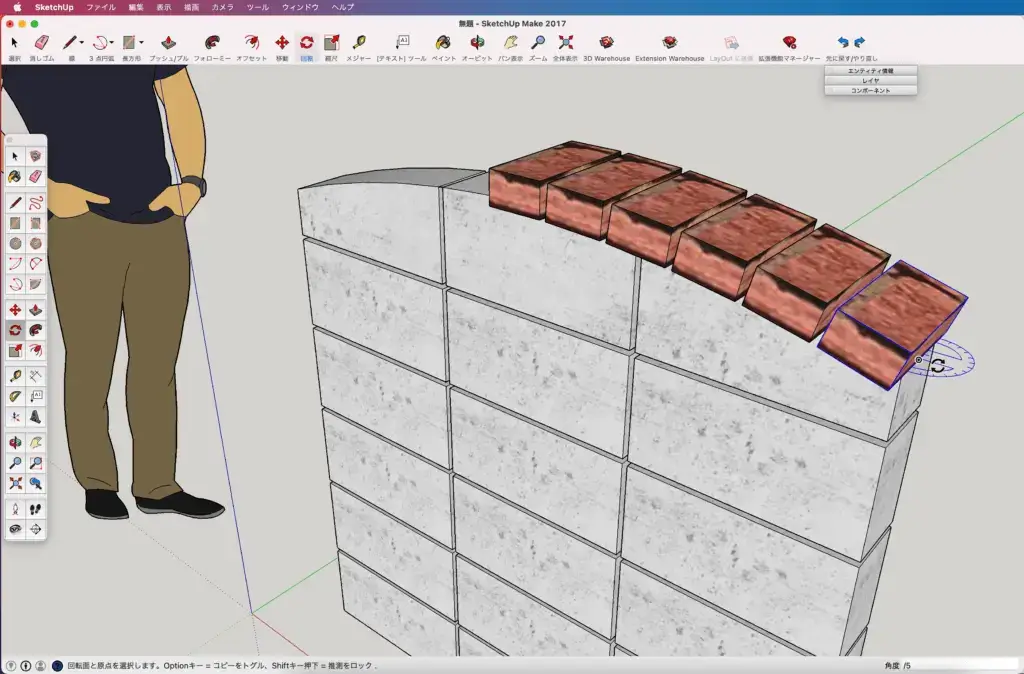This screenshot has width=1024, height=674.
Task: Open the dropdown arrow beside the 3点円弧 tool
Action: pos(112,42)
